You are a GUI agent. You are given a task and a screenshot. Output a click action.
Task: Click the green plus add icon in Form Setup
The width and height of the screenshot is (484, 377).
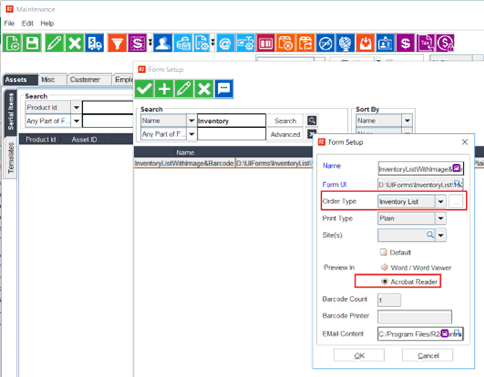[x=164, y=89]
